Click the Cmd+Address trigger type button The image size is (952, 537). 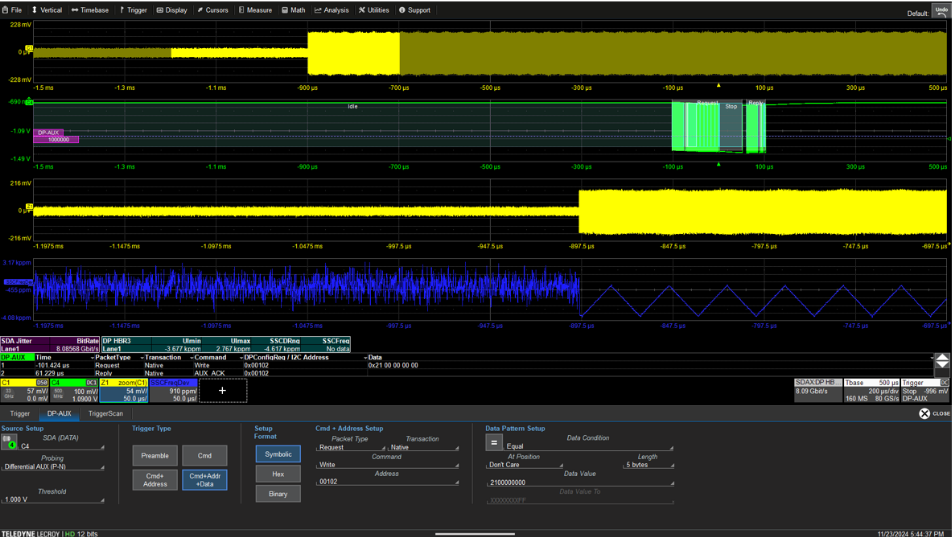tap(154, 480)
